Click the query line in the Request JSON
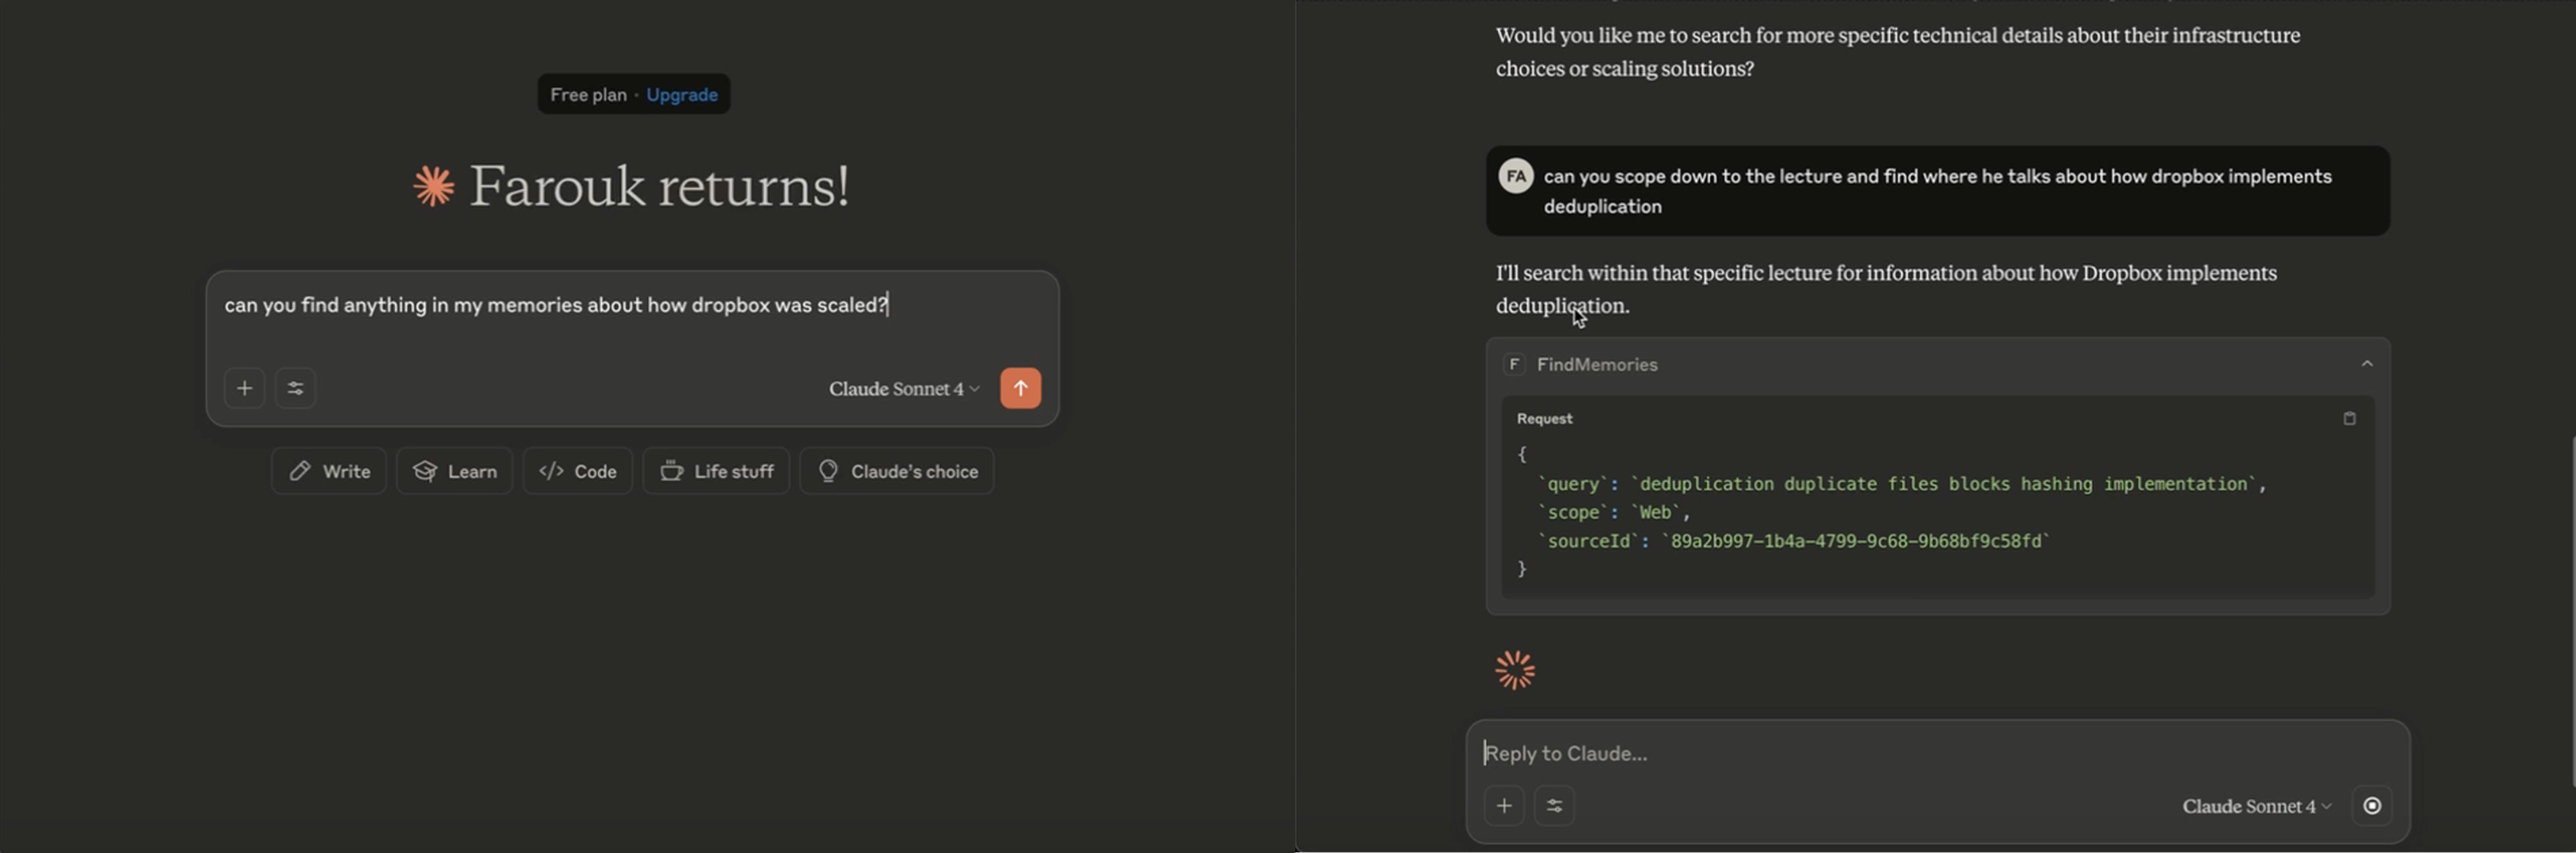 pyautogui.click(x=1902, y=484)
